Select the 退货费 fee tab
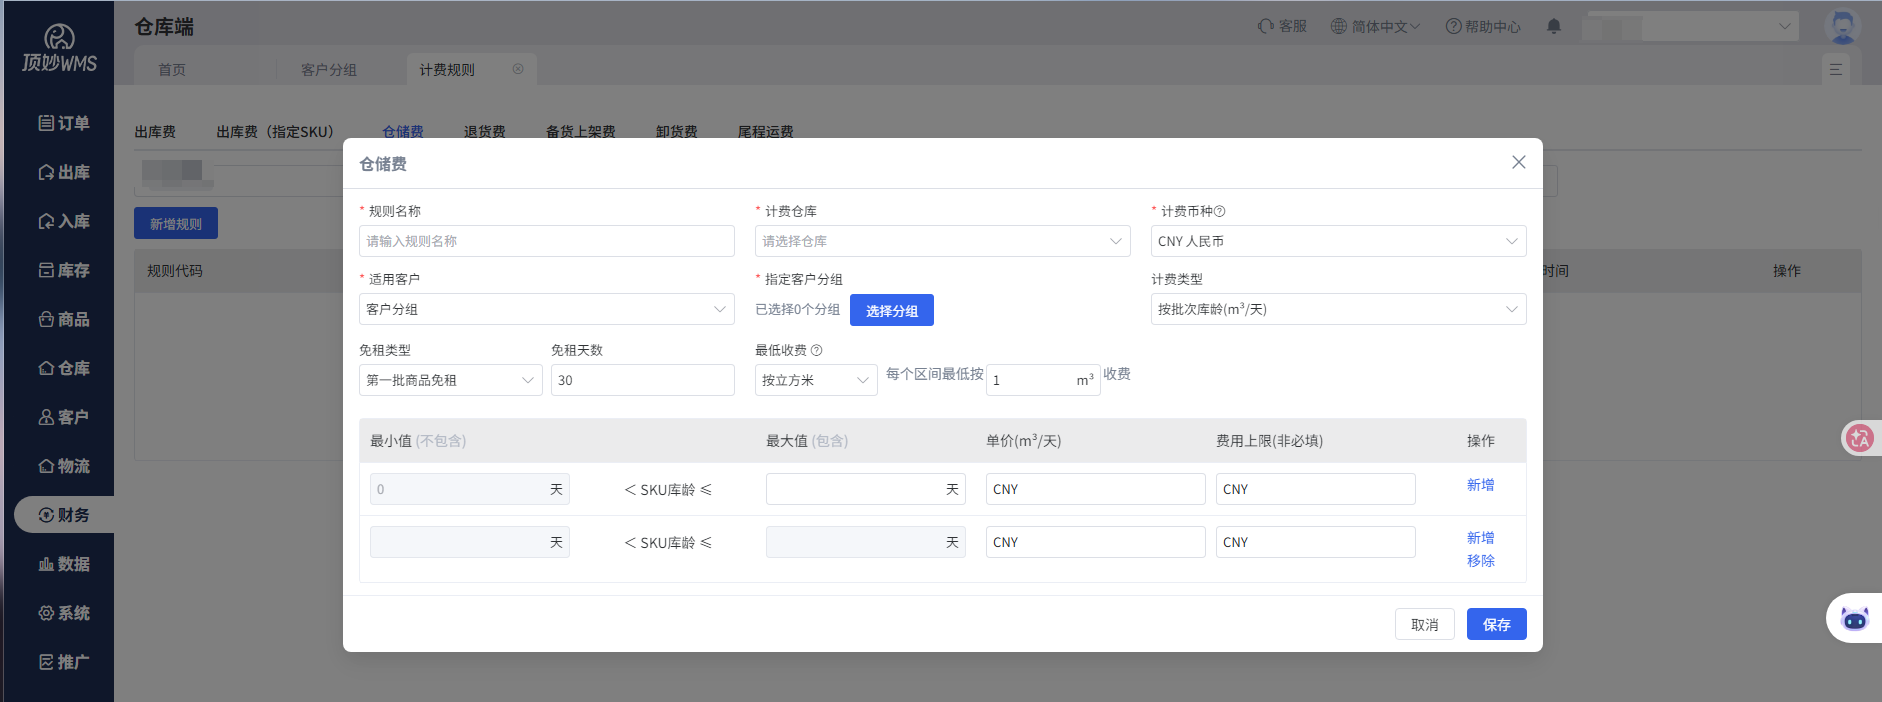1882x702 pixels. [x=485, y=131]
